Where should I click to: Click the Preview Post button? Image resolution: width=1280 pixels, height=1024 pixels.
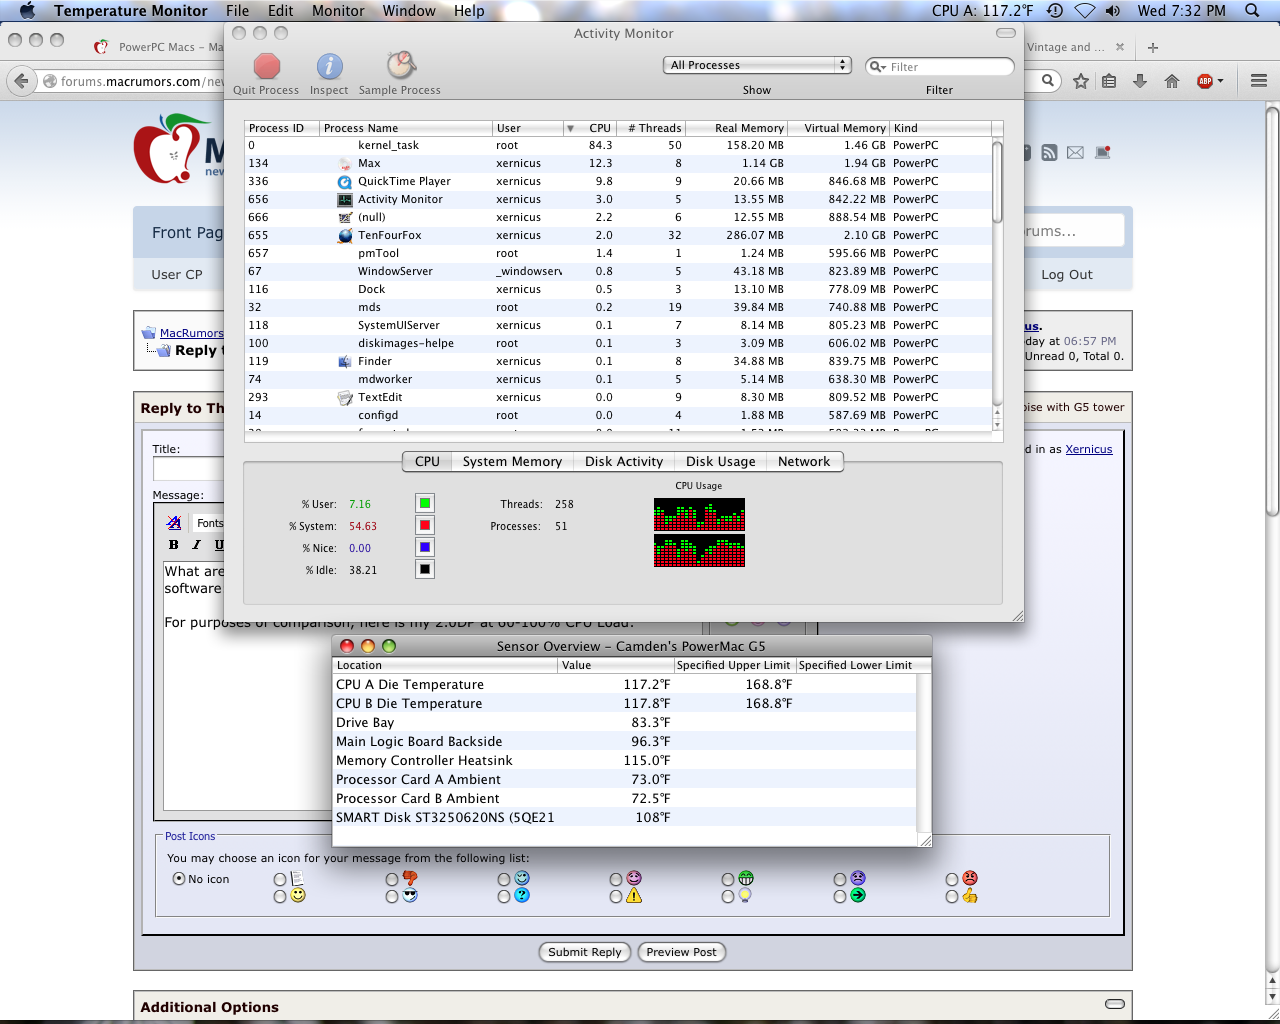681,952
